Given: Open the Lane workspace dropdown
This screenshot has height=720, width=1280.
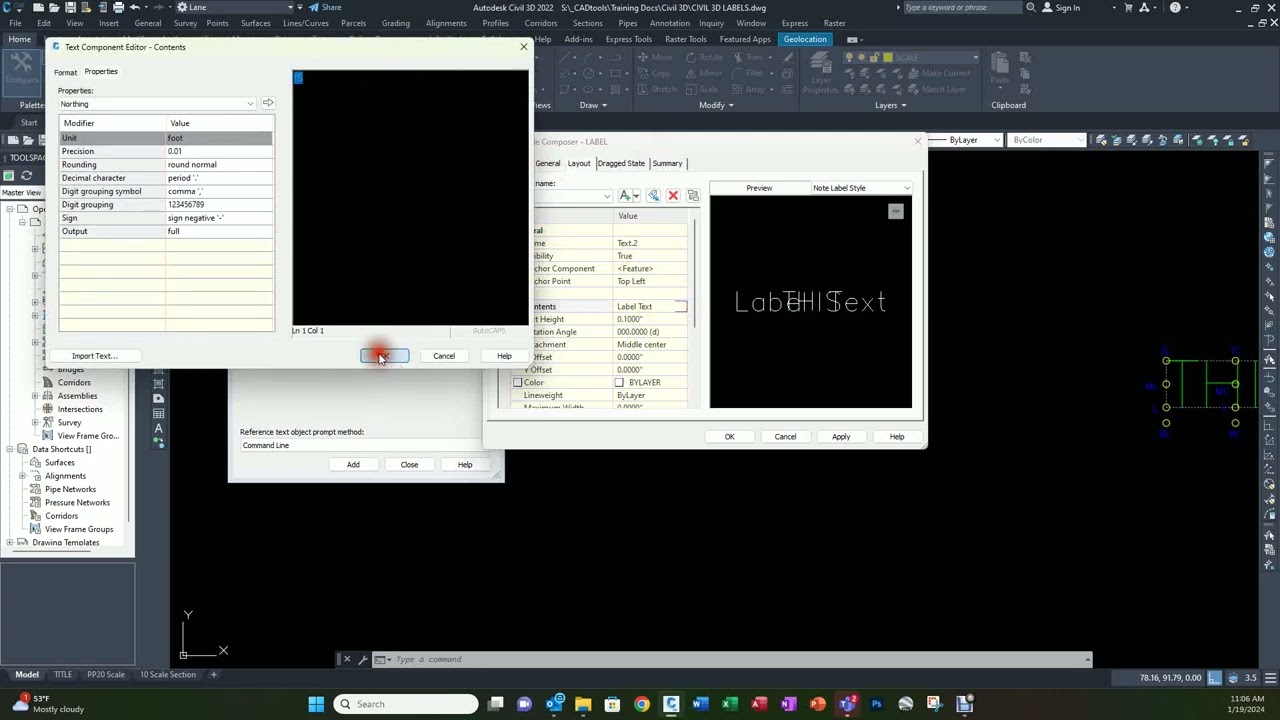Looking at the screenshot, I should coord(235,7).
